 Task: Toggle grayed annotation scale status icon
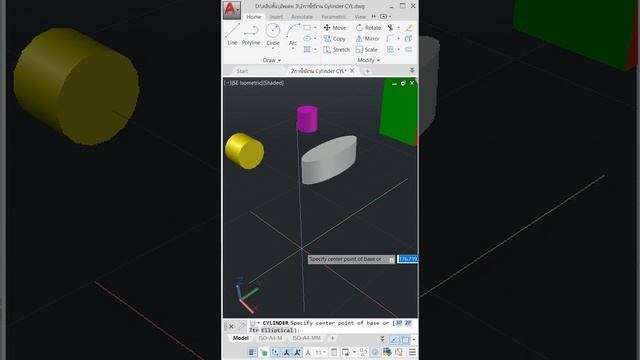[x=308, y=352]
